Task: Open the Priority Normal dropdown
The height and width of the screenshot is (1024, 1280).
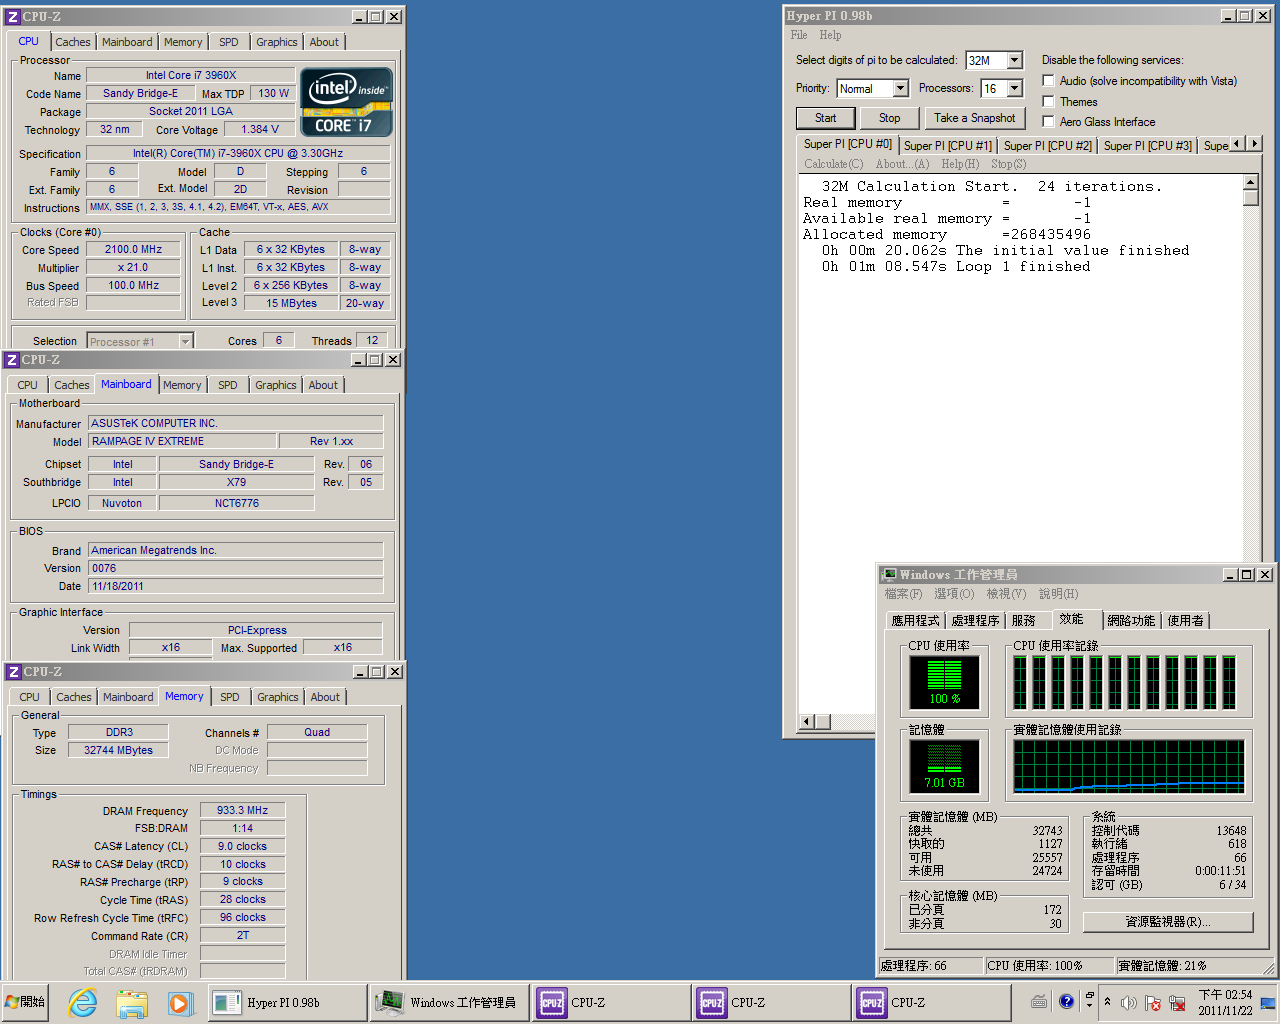Action: 900,88
